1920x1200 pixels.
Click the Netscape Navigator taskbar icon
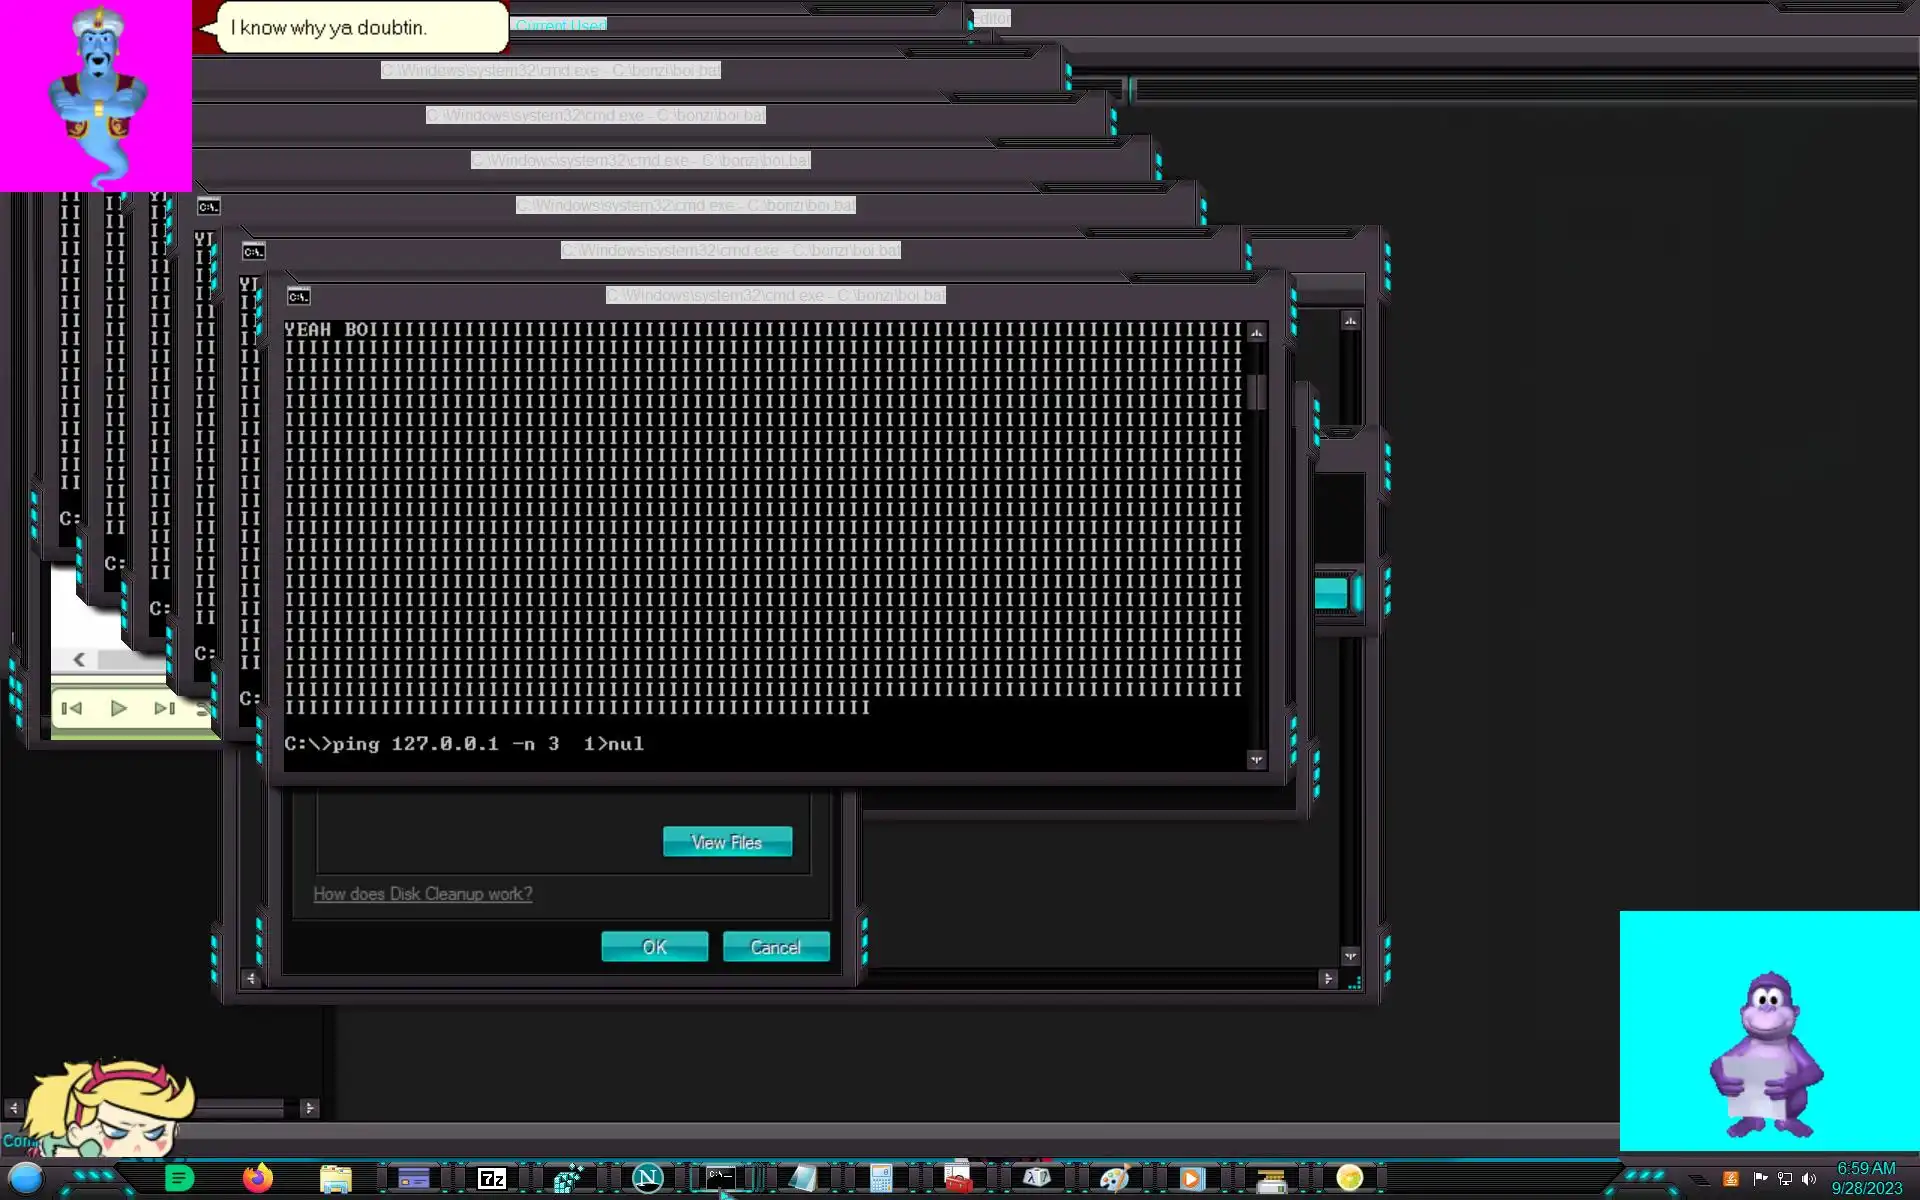pos(648,1178)
